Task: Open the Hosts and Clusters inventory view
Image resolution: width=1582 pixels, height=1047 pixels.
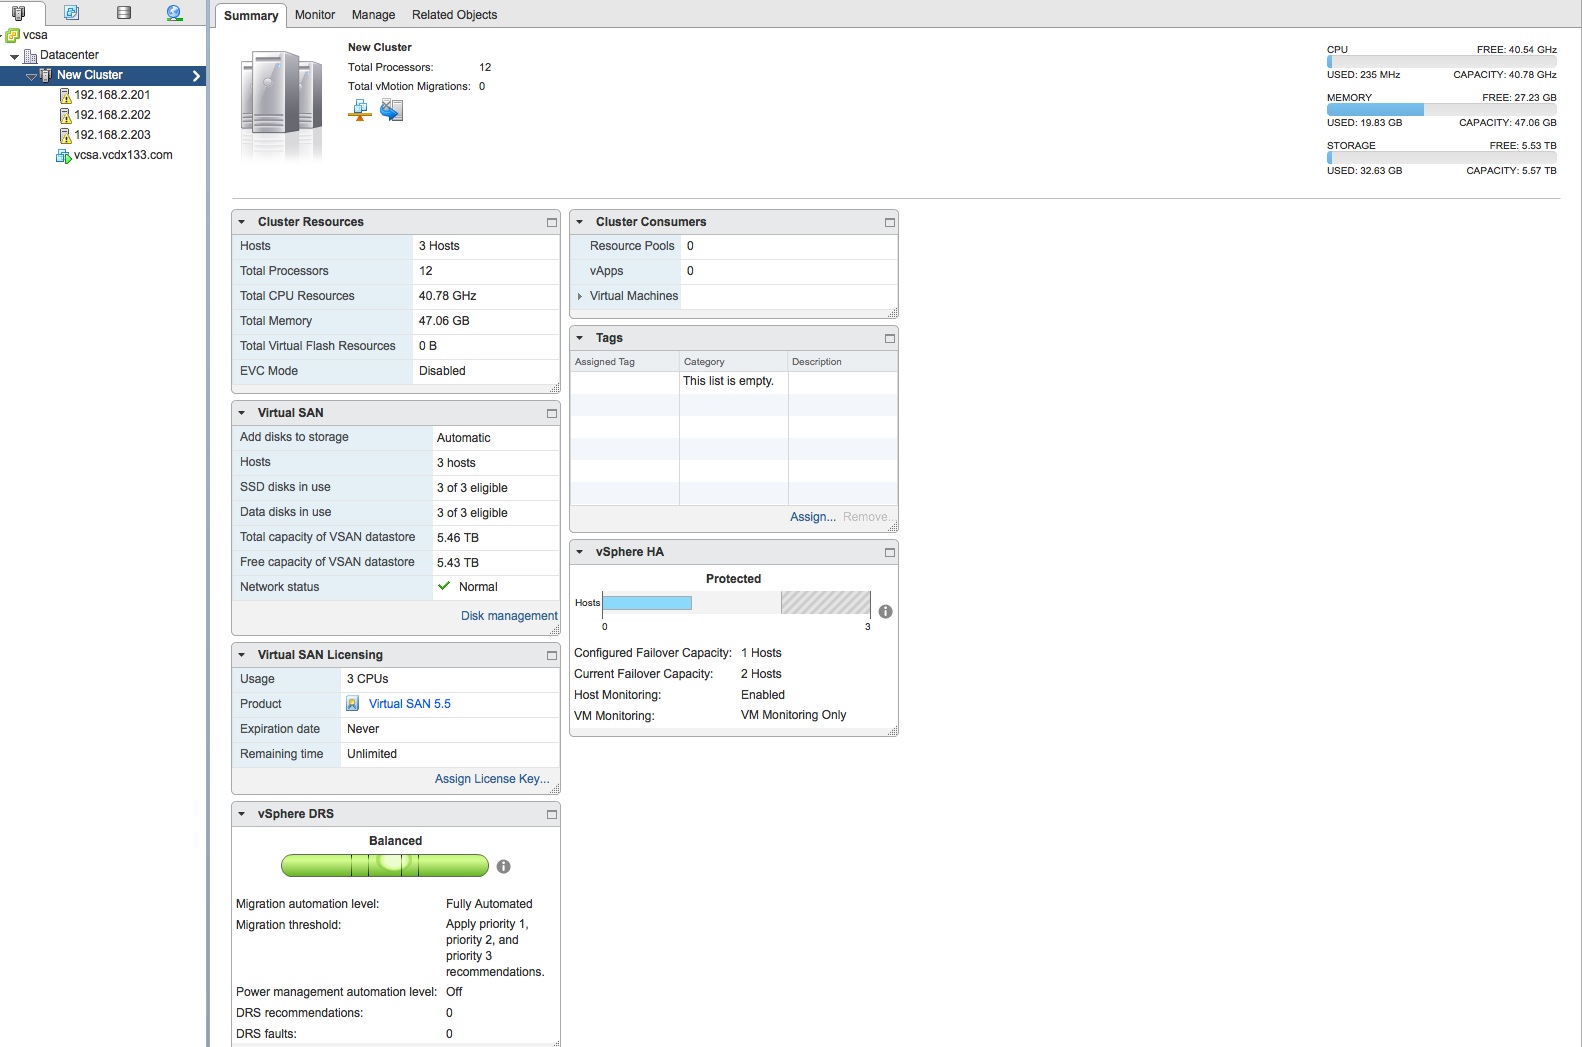Action: pos(18,13)
